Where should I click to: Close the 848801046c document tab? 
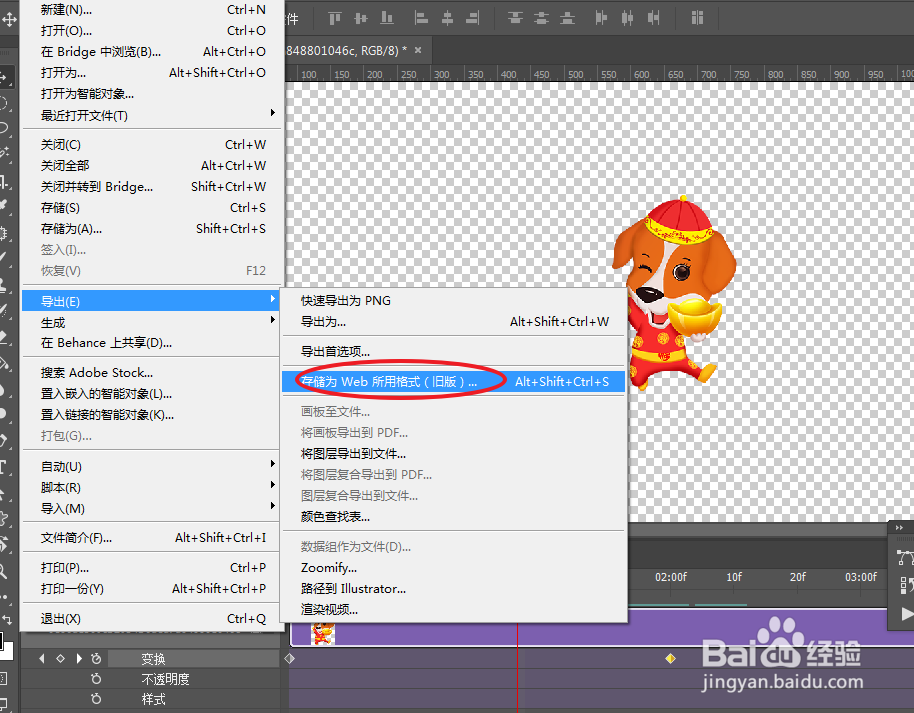[418, 51]
